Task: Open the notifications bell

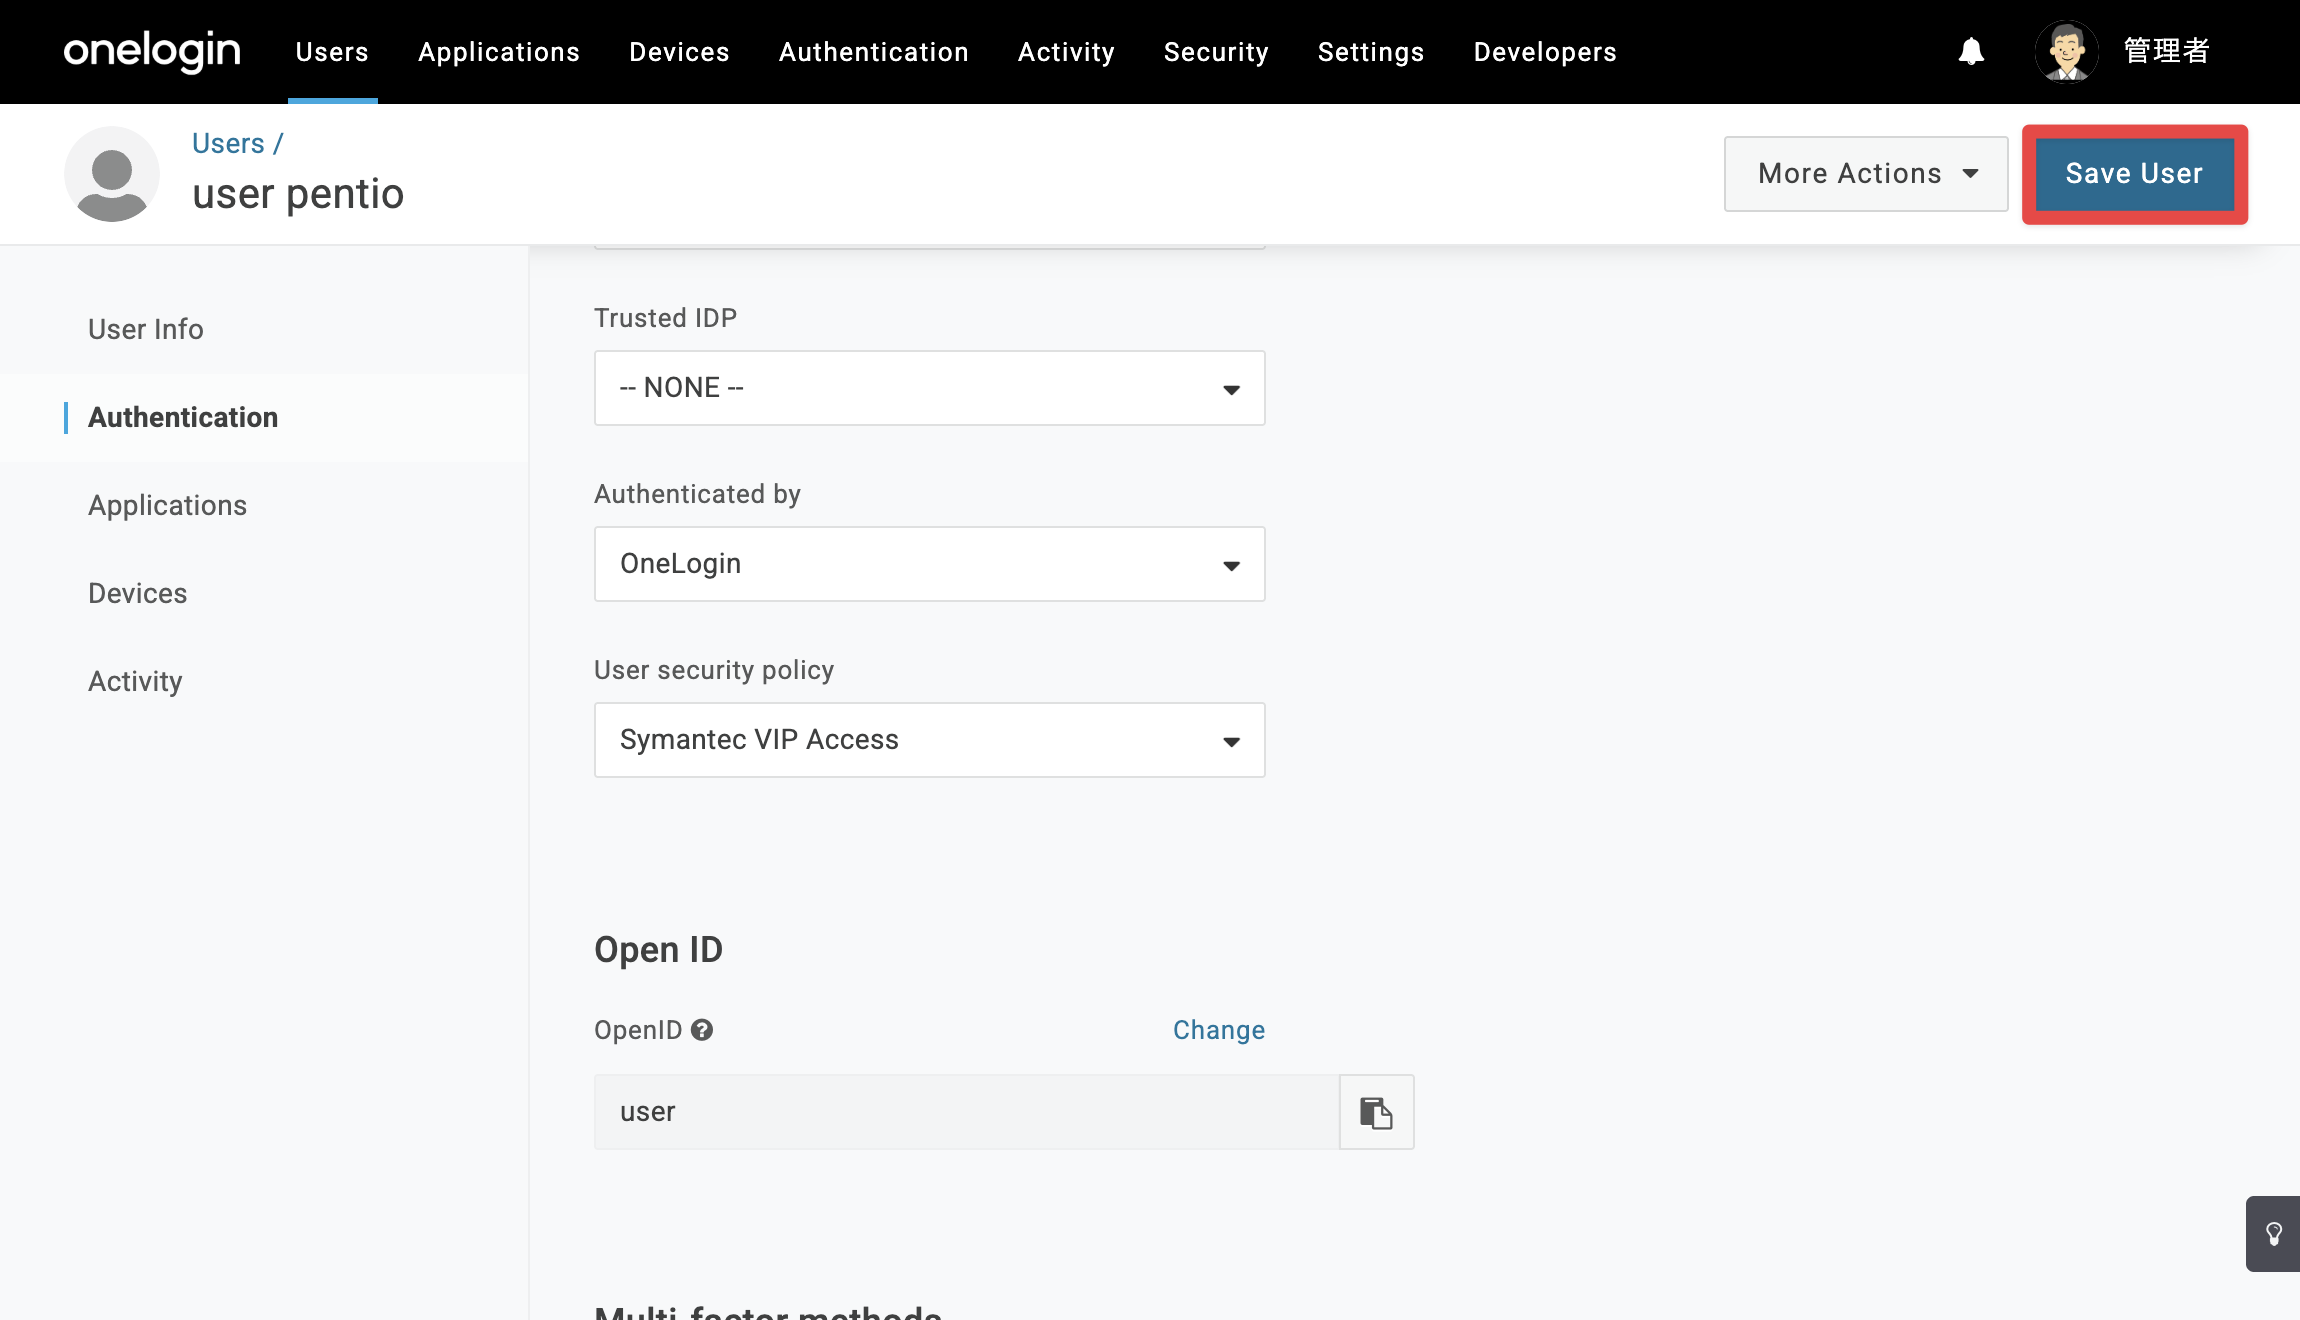Action: pos(1971,51)
